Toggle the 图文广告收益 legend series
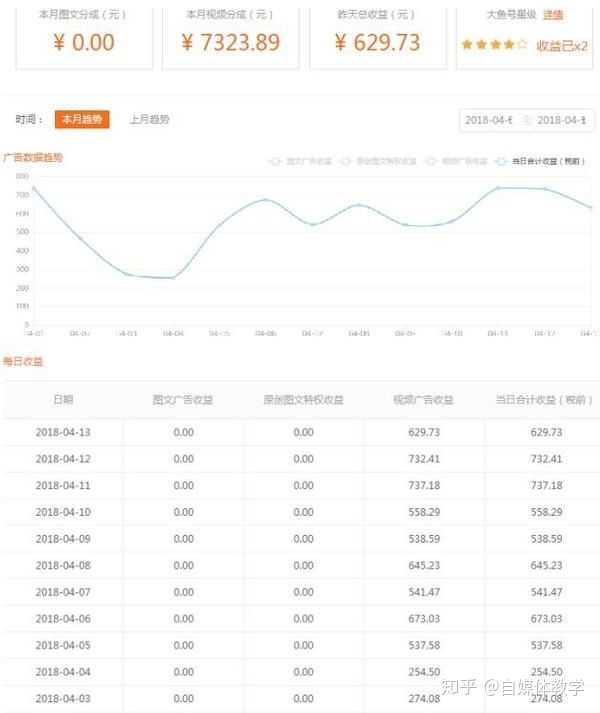The height and width of the screenshot is (713, 600). coord(301,161)
